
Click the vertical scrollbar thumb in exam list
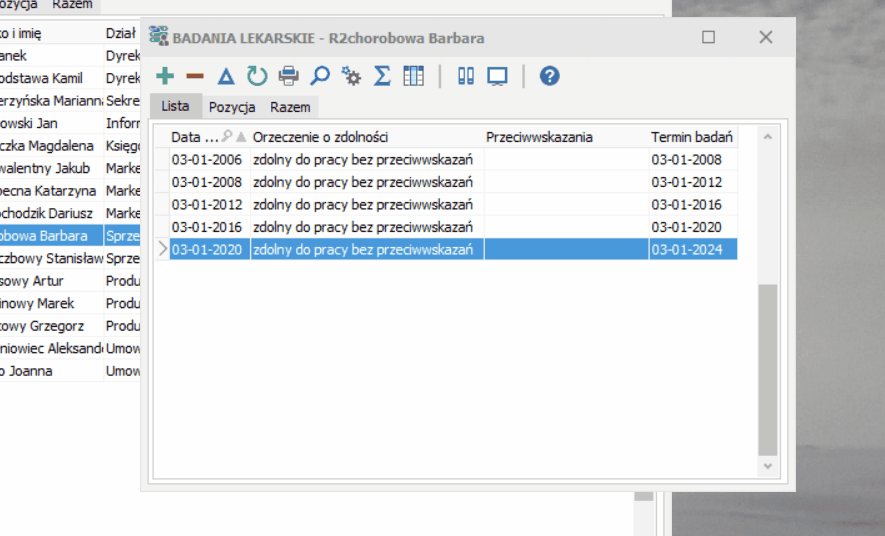point(768,370)
